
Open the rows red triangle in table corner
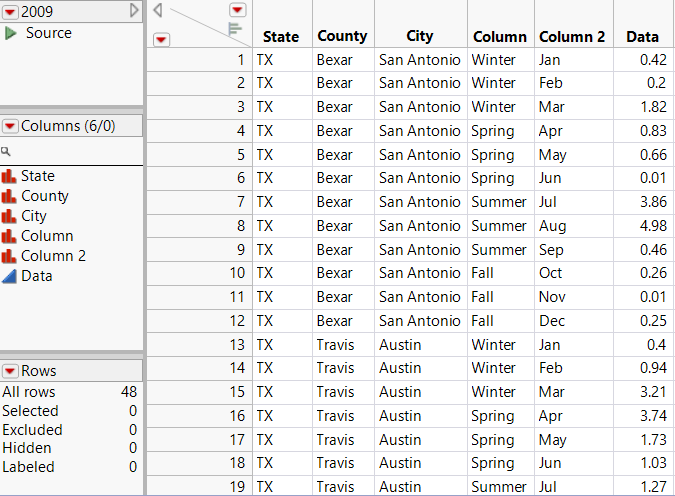click(162, 39)
